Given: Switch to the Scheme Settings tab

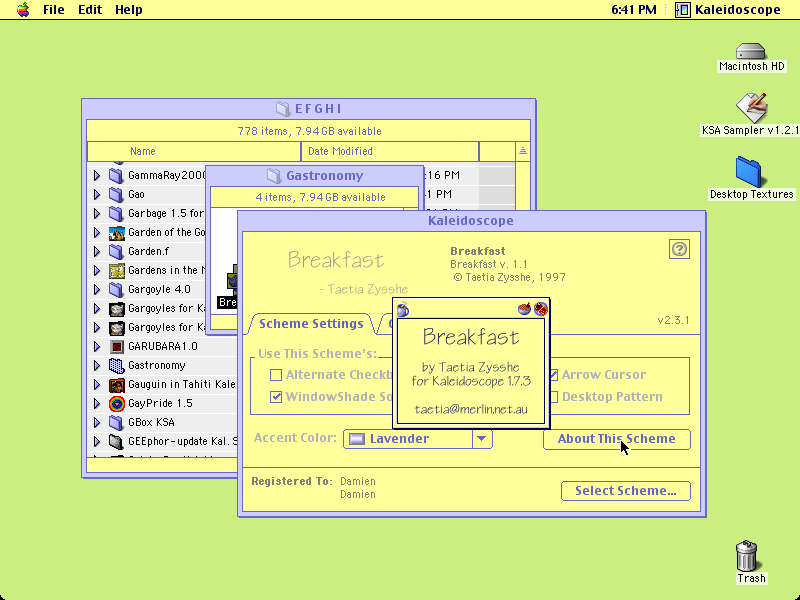Looking at the screenshot, I should pyautogui.click(x=311, y=324).
